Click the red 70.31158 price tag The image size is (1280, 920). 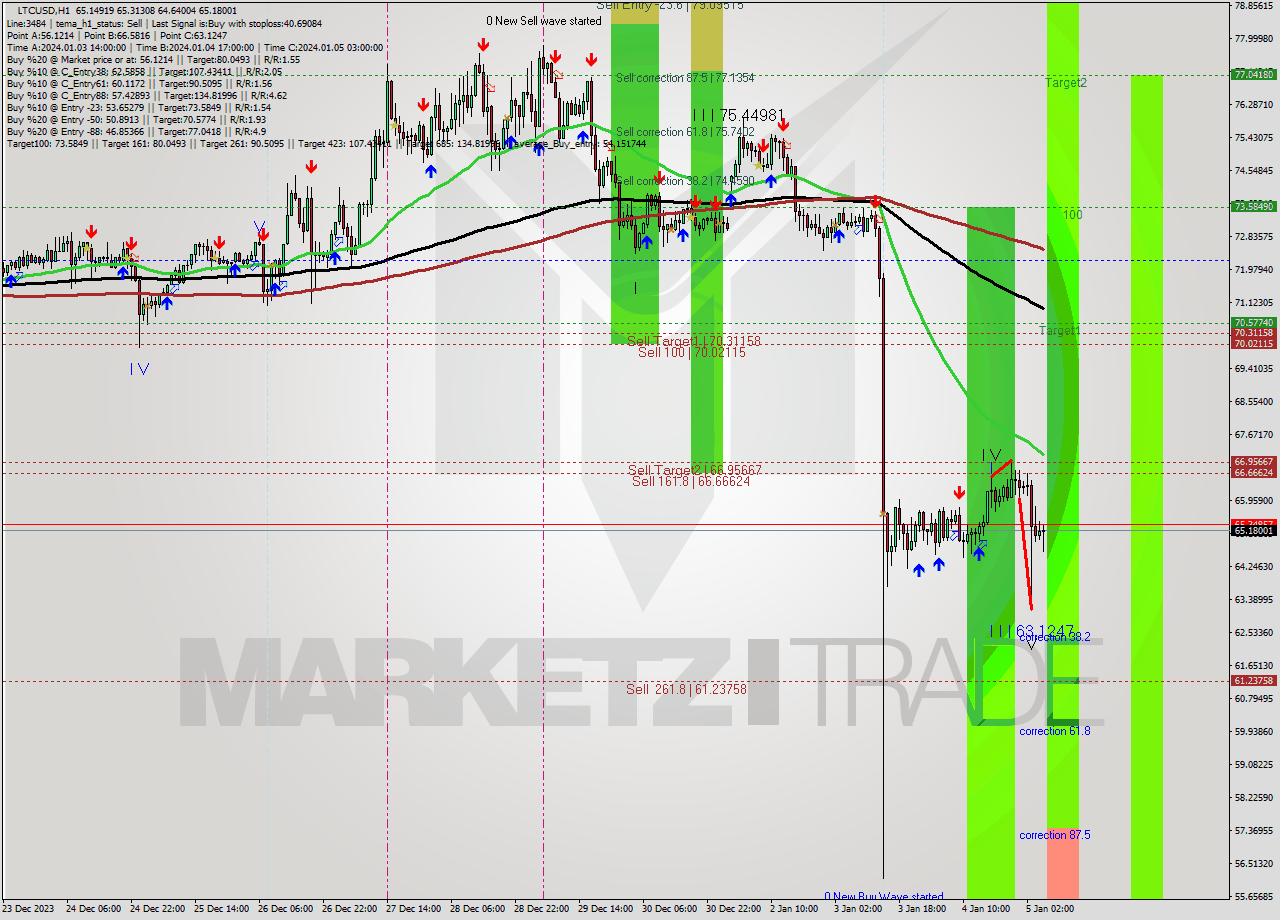click(1254, 332)
